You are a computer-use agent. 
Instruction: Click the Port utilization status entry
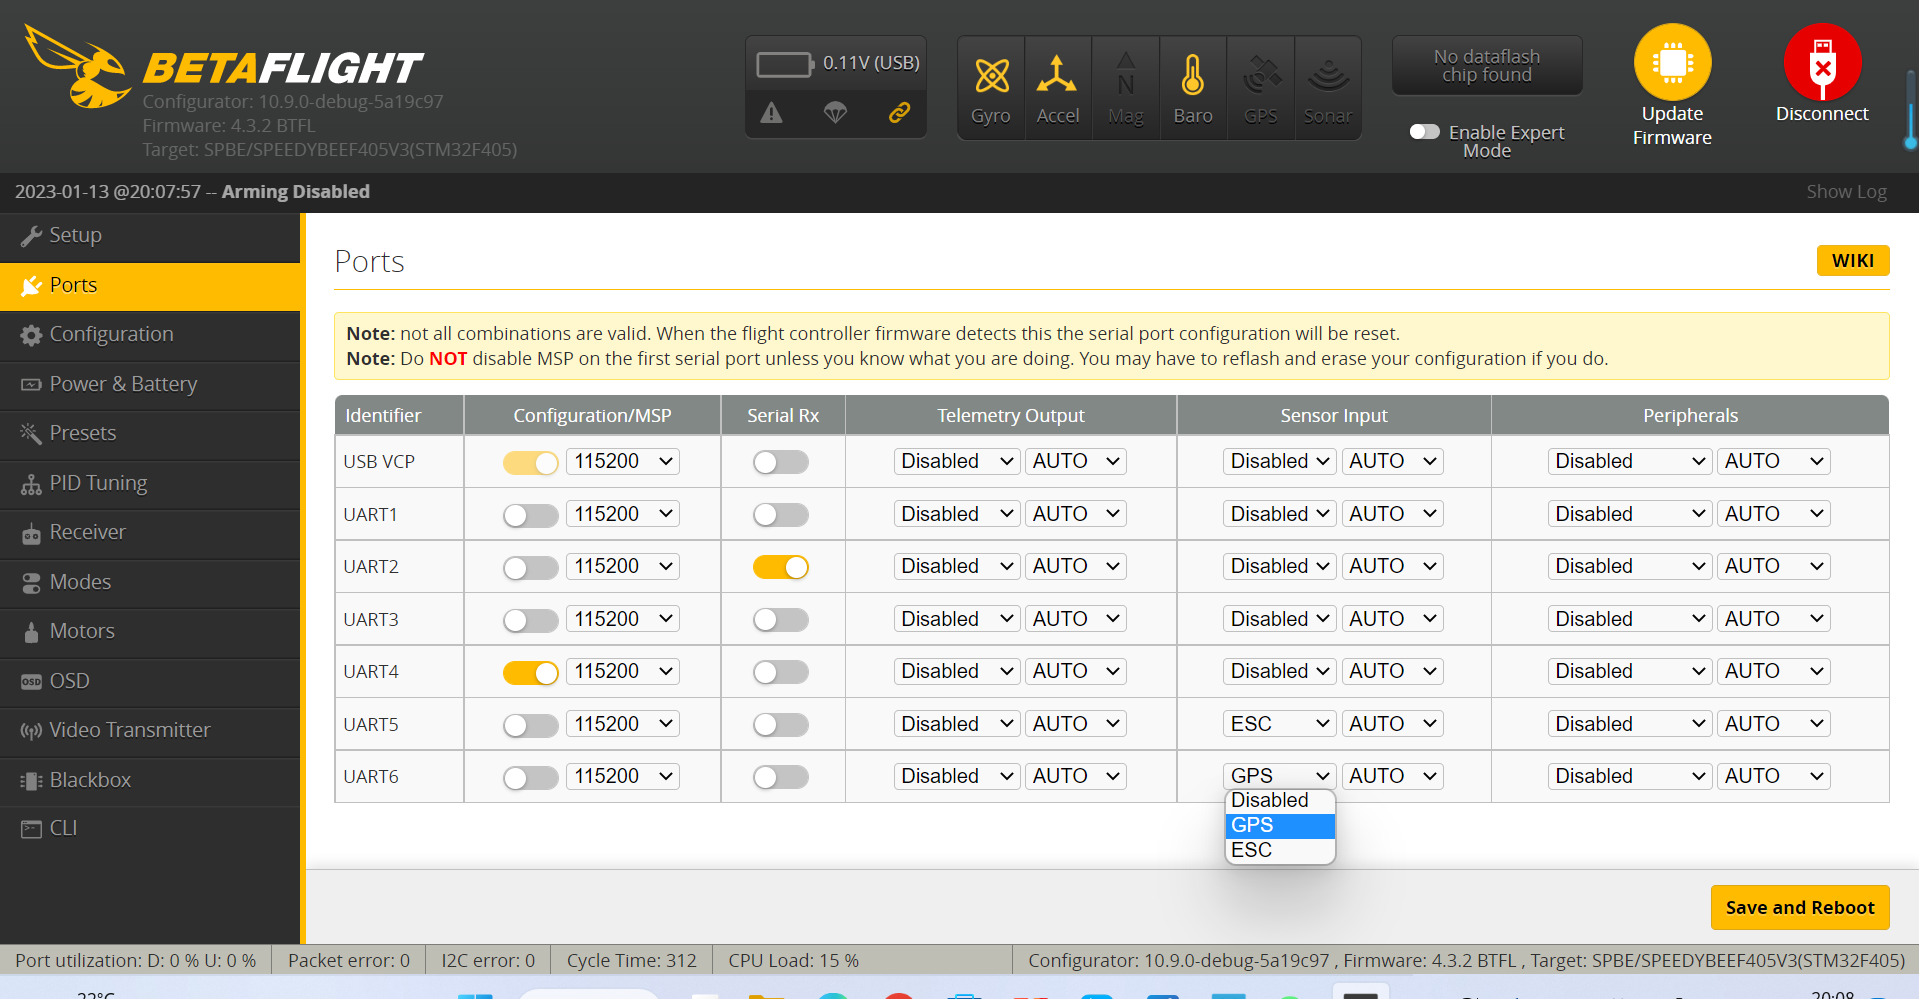pyautogui.click(x=136, y=961)
